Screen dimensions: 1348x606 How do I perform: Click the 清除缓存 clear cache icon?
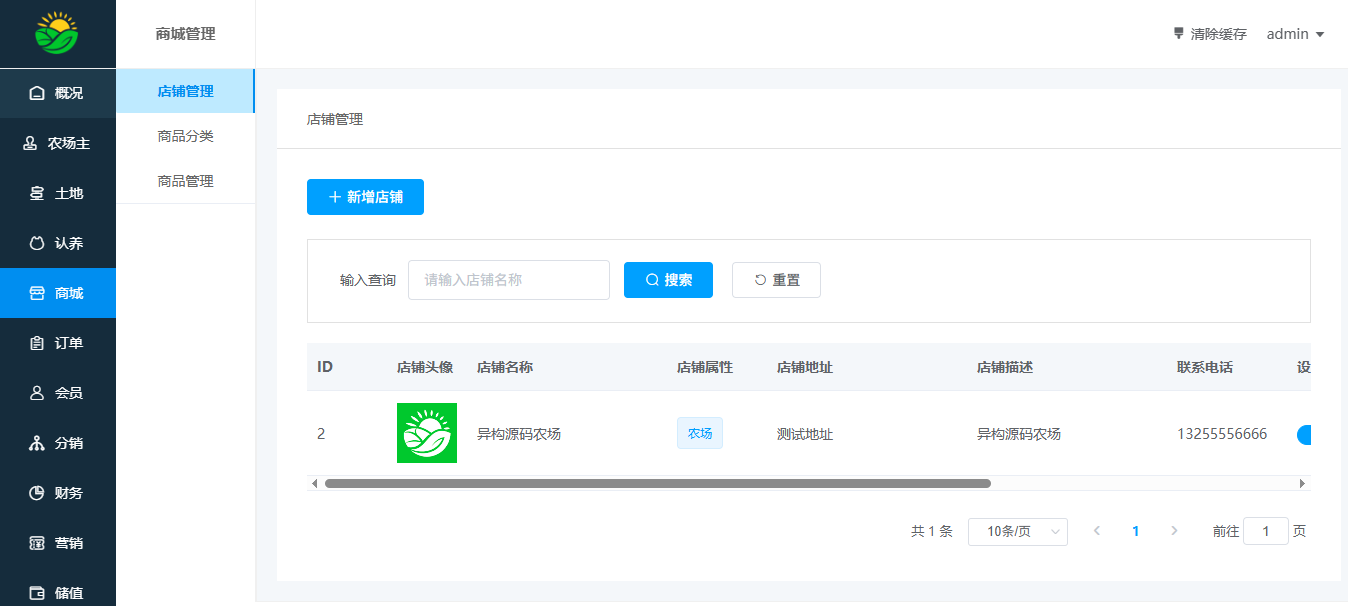coord(1179,34)
